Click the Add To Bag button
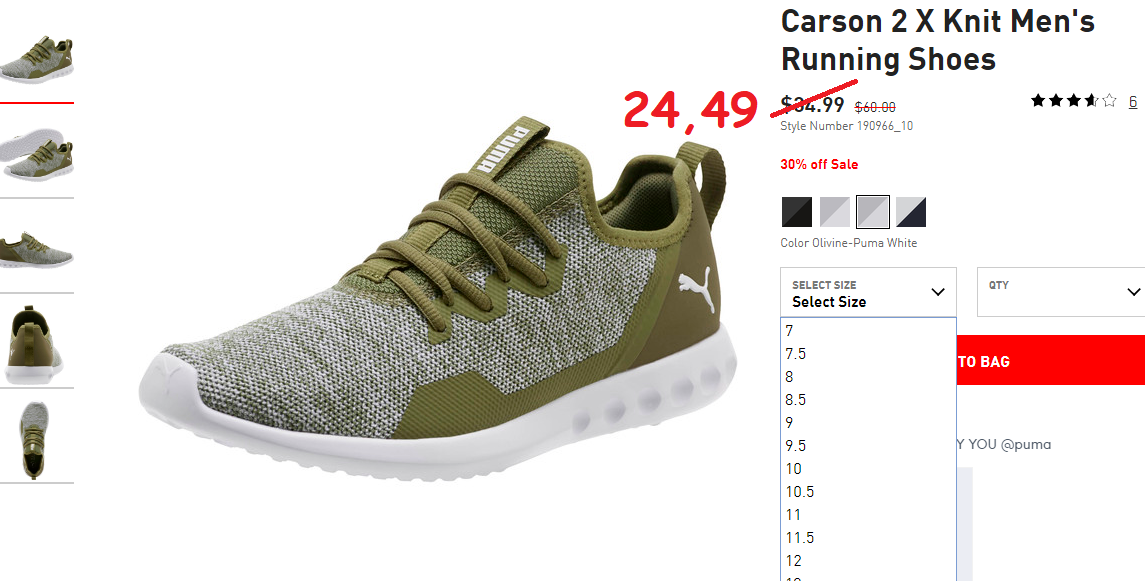The height and width of the screenshot is (581, 1145). click(x=1050, y=361)
